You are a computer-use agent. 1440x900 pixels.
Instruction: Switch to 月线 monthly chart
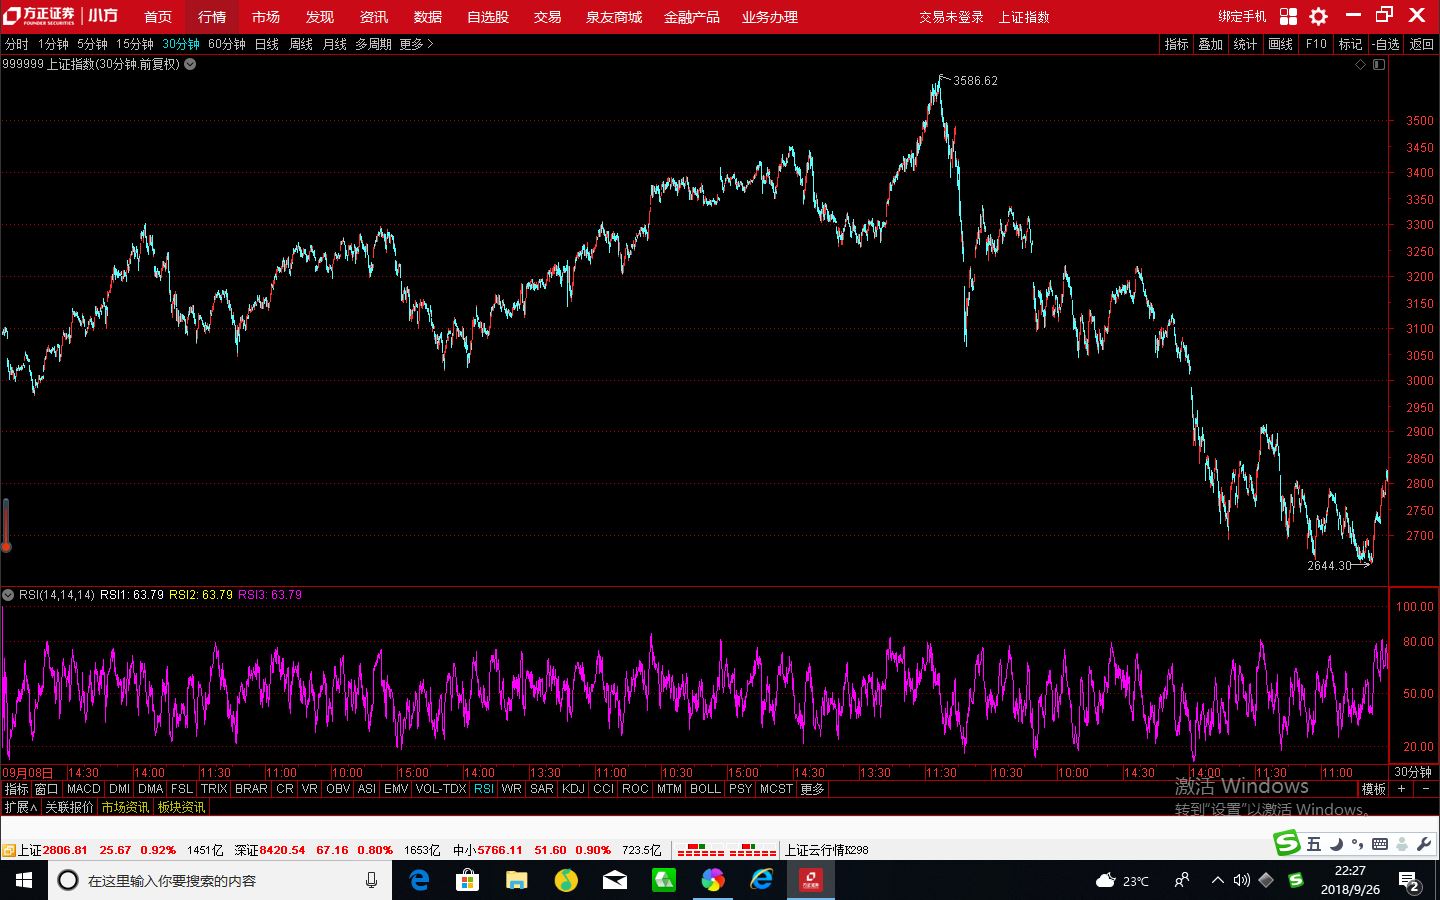[x=335, y=44]
